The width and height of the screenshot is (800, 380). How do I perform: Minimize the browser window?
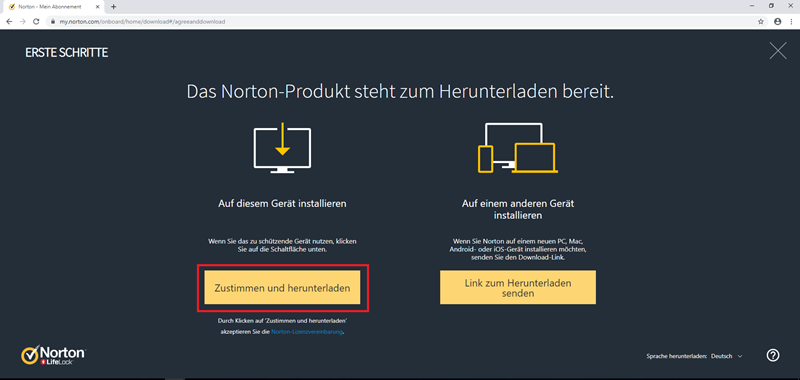[x=752, y=6]
